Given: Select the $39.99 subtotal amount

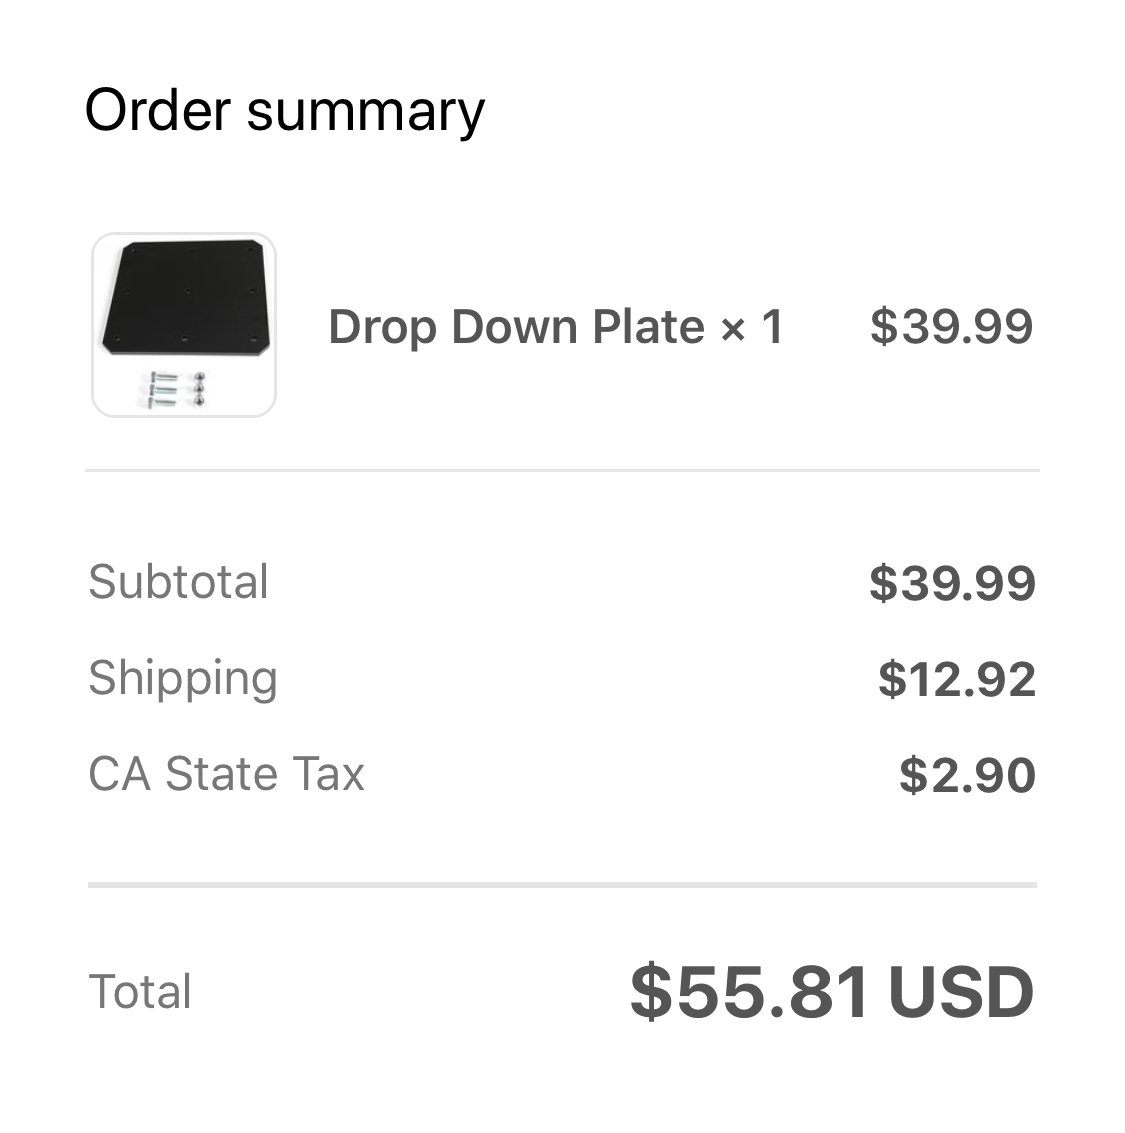Looking at the screenshot, I should tap(953, 583).
